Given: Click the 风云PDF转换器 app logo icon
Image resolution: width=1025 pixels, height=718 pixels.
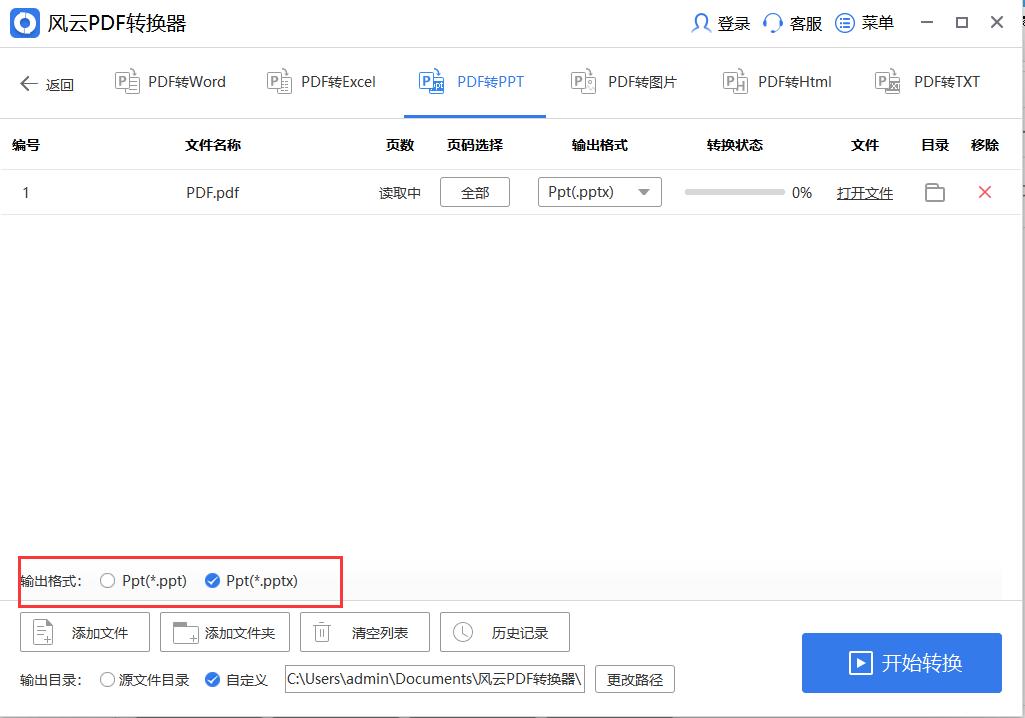Looking at the screenshot, I should 24,22.
